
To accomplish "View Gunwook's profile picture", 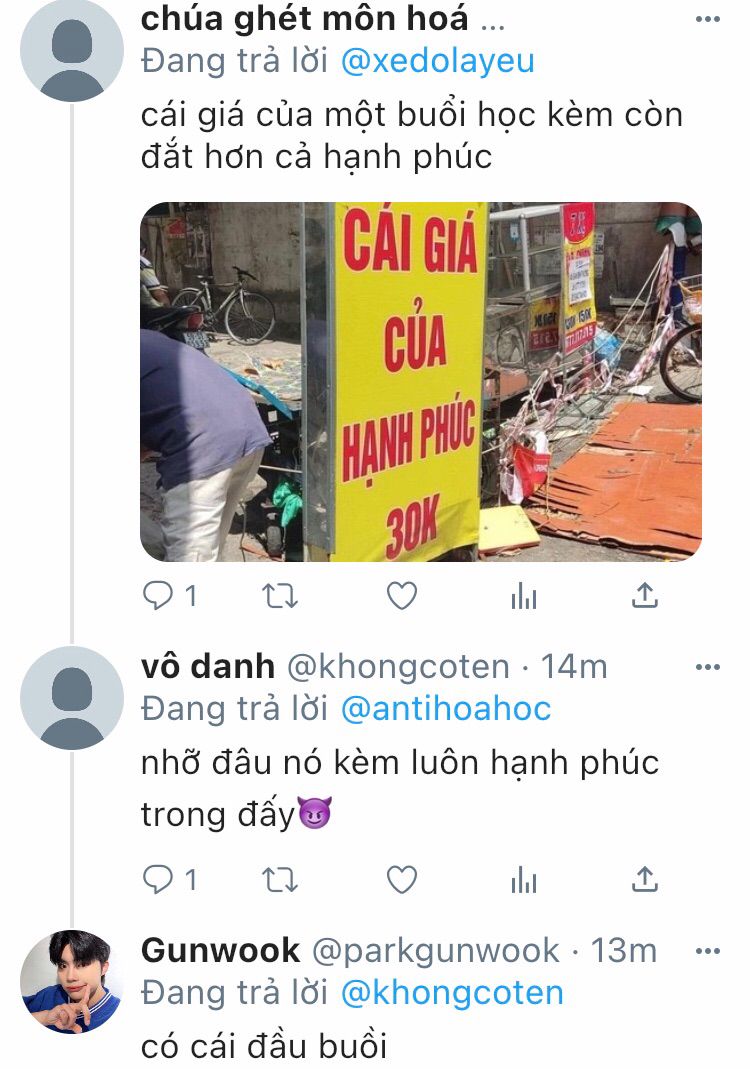I will (x=72, y=982).
